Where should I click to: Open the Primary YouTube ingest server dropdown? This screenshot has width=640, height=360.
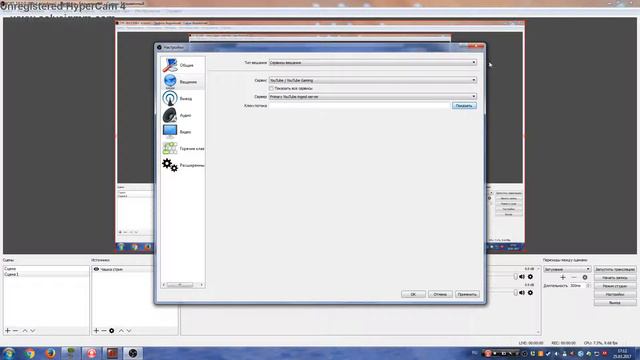(x=373, y=97)
